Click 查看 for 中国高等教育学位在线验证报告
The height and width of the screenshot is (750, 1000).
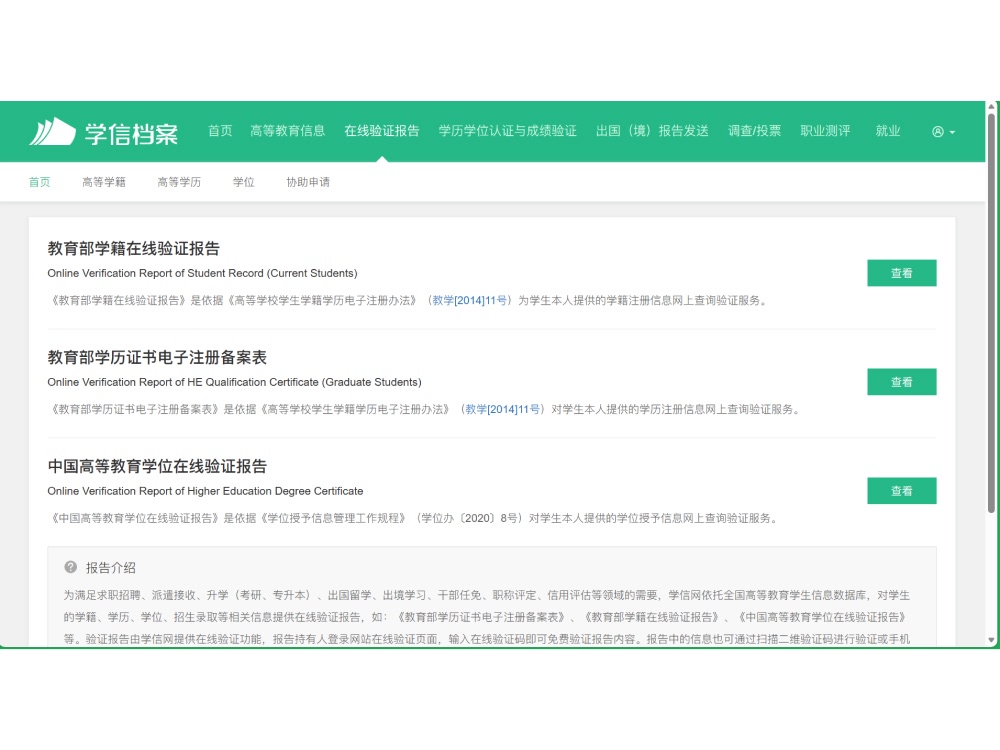click(902, 491)
